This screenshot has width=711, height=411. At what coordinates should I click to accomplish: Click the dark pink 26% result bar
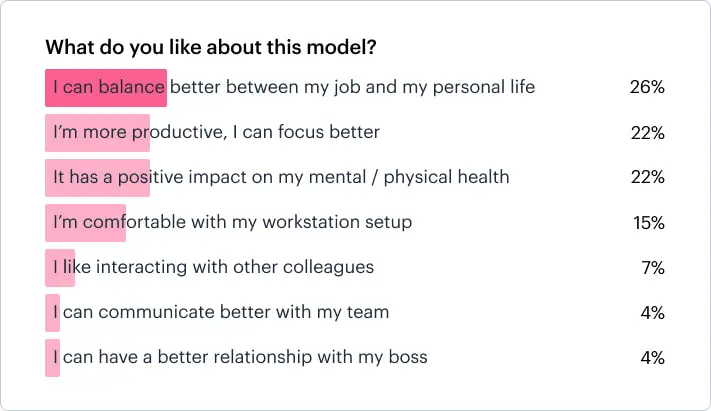(105, 87)
